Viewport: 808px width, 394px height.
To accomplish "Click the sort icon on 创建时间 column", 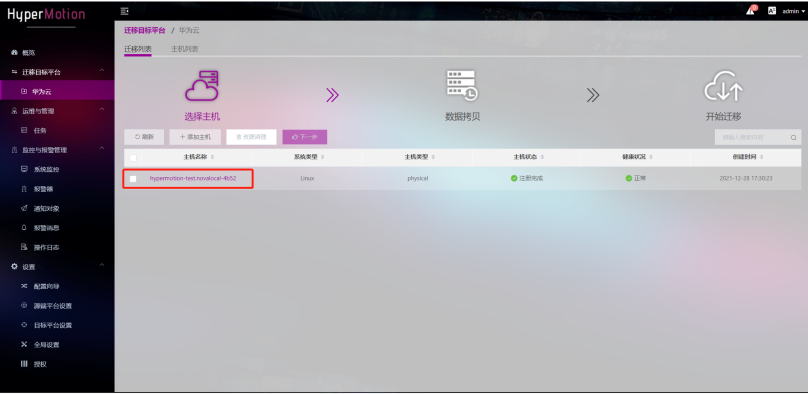I will [761, 157].
